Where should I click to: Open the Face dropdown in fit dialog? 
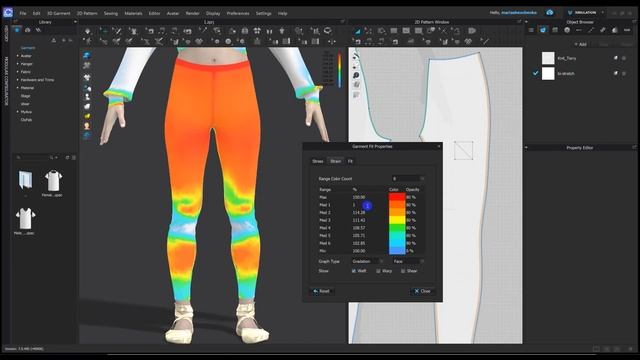[409, 261]
